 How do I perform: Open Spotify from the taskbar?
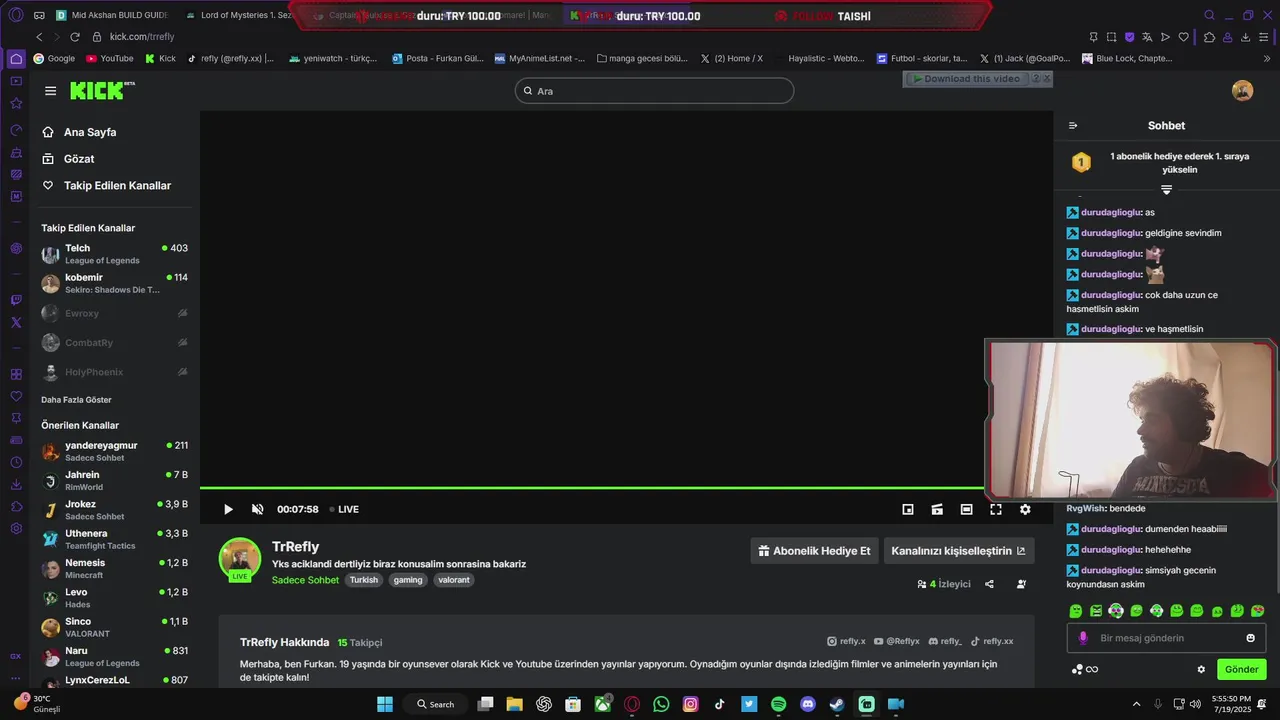(779, 704)
